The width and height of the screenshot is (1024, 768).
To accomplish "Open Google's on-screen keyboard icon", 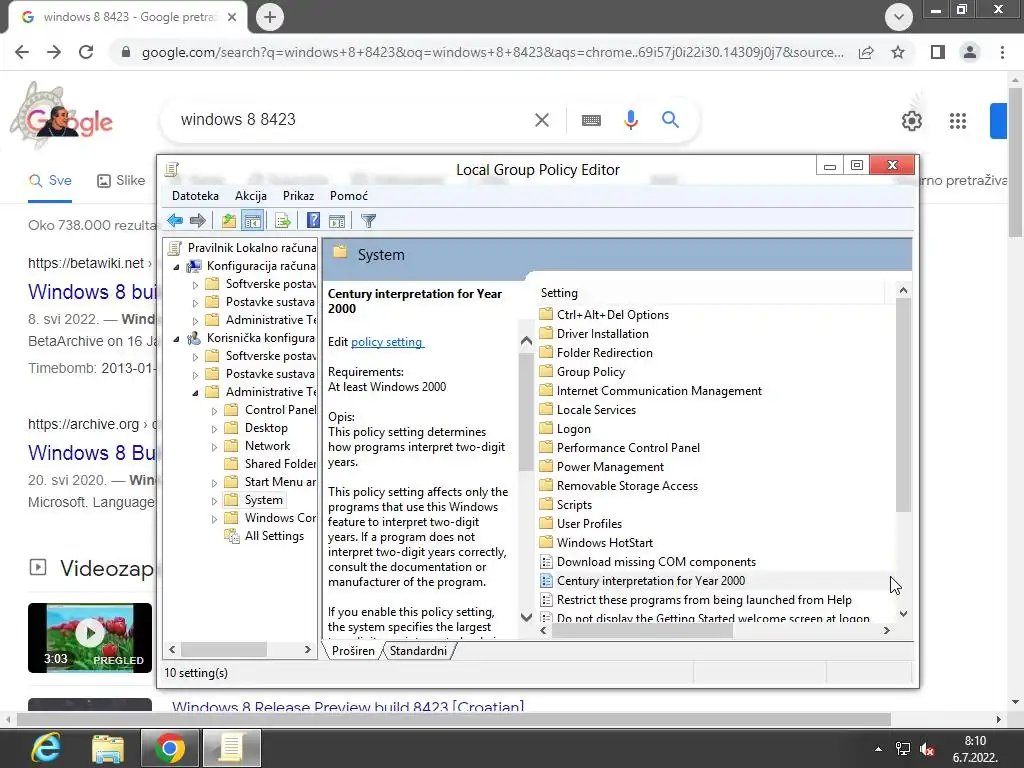I will [591, 120].
